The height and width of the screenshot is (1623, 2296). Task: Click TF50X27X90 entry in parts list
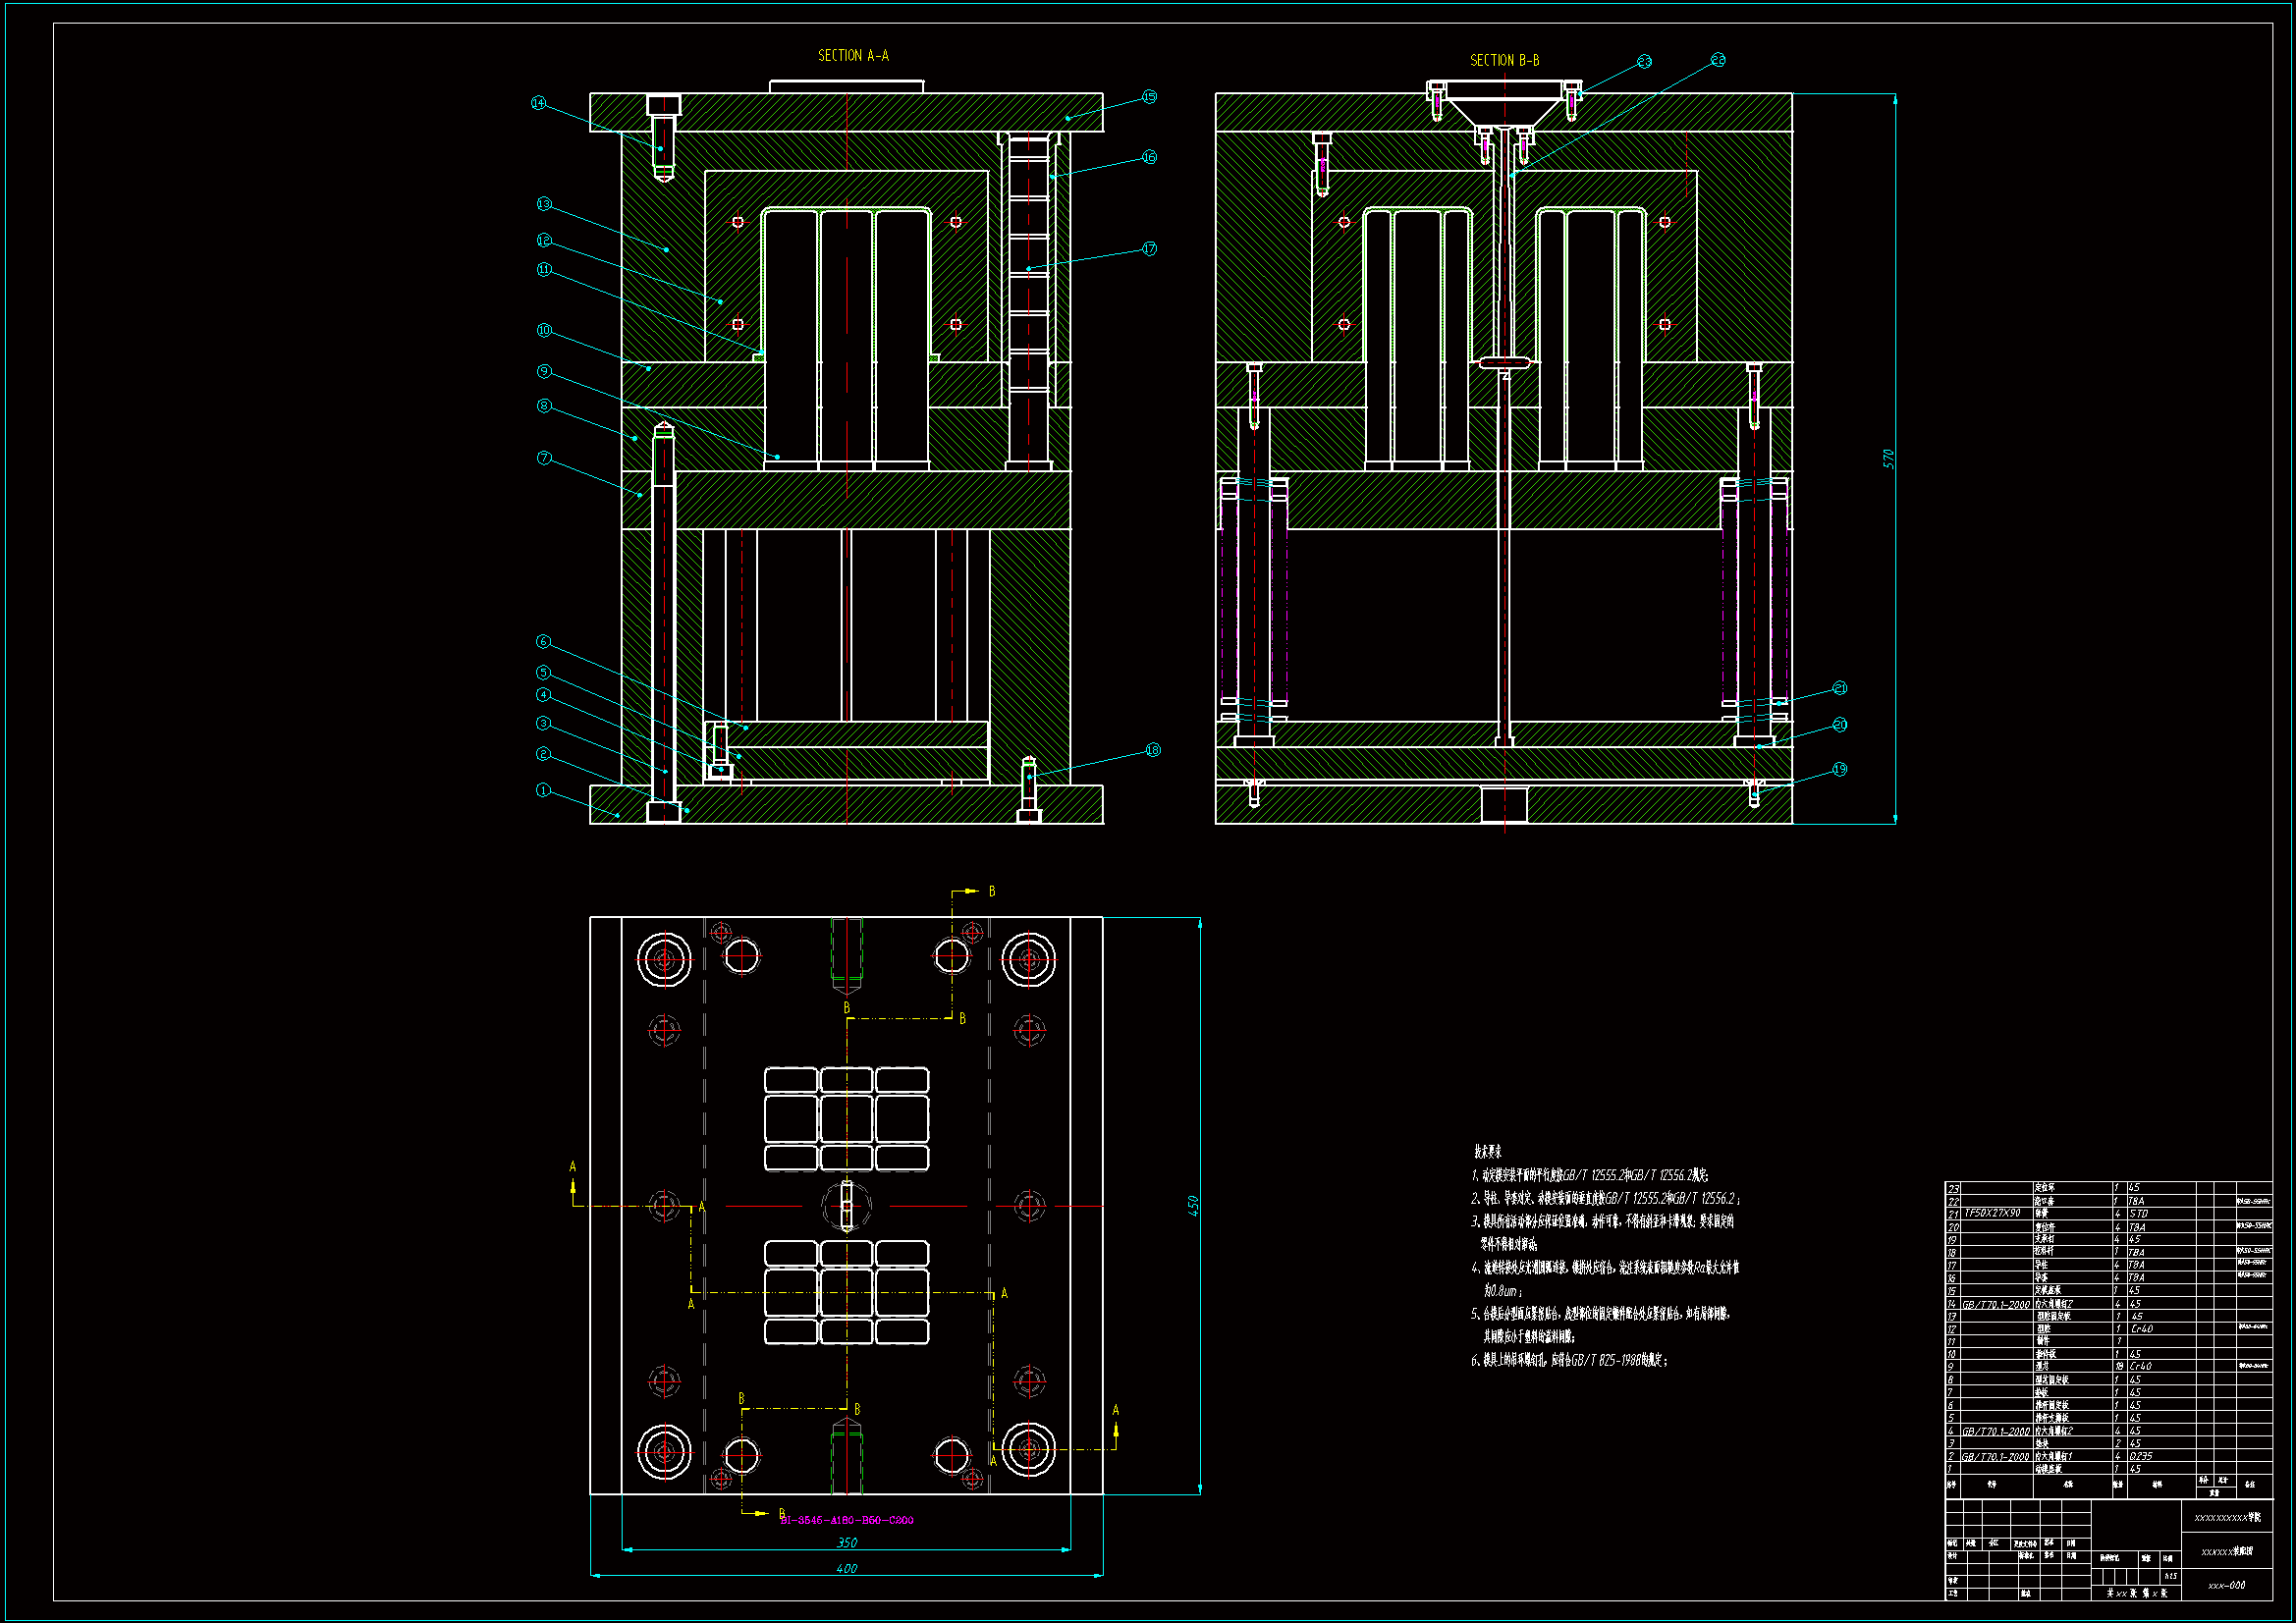[1992, 1213]
